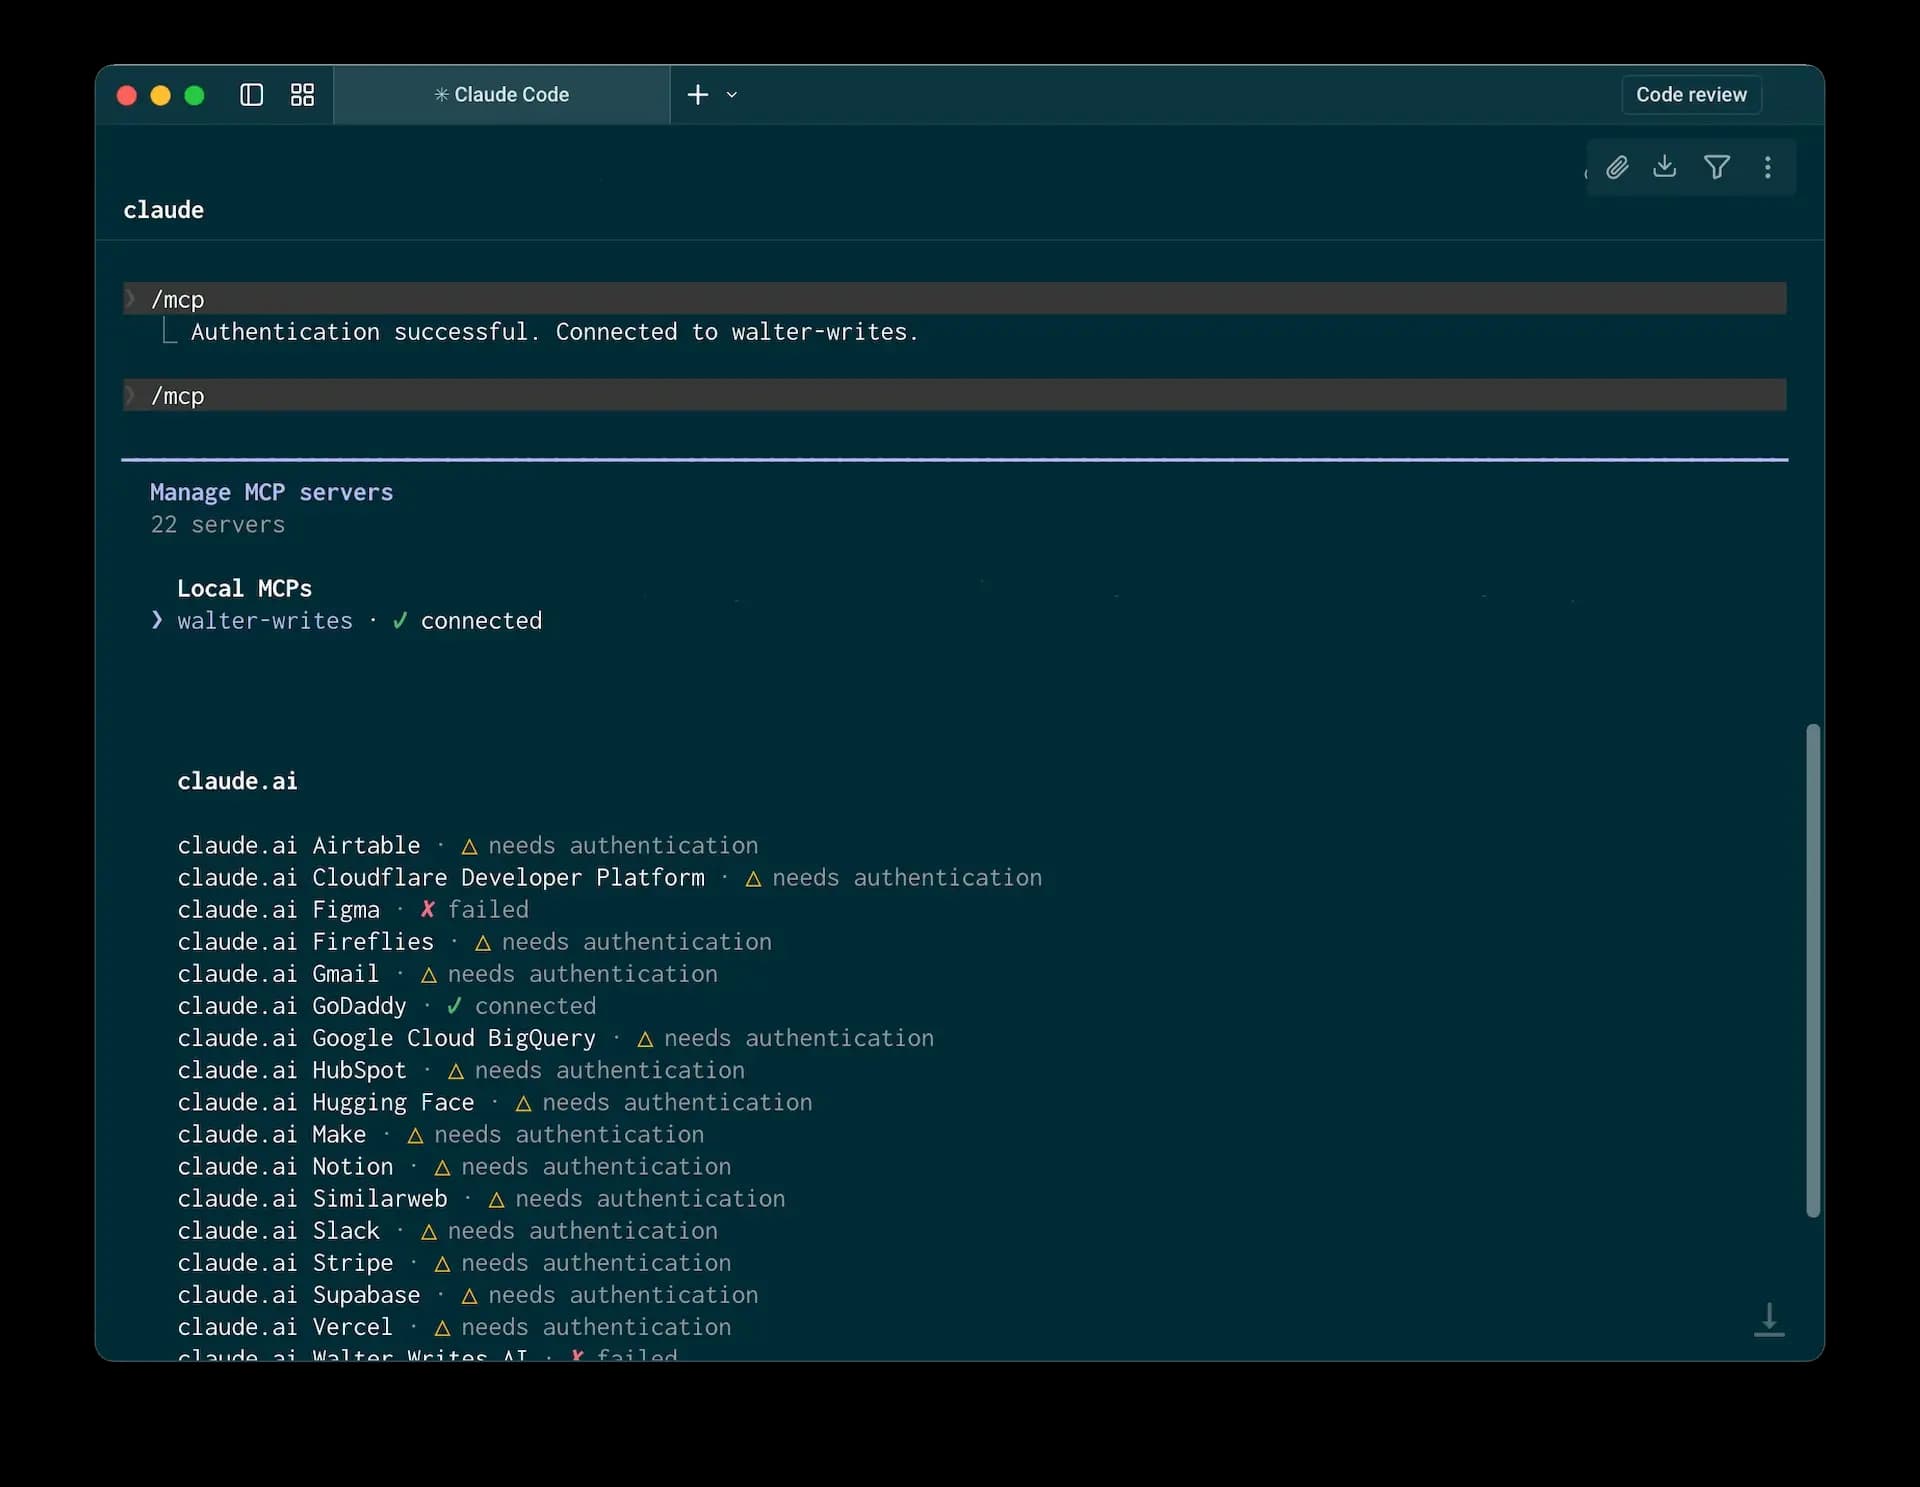Switch to the Claude Code tab
This screenshot has width=1920, height=1487.
click(502, 95)
